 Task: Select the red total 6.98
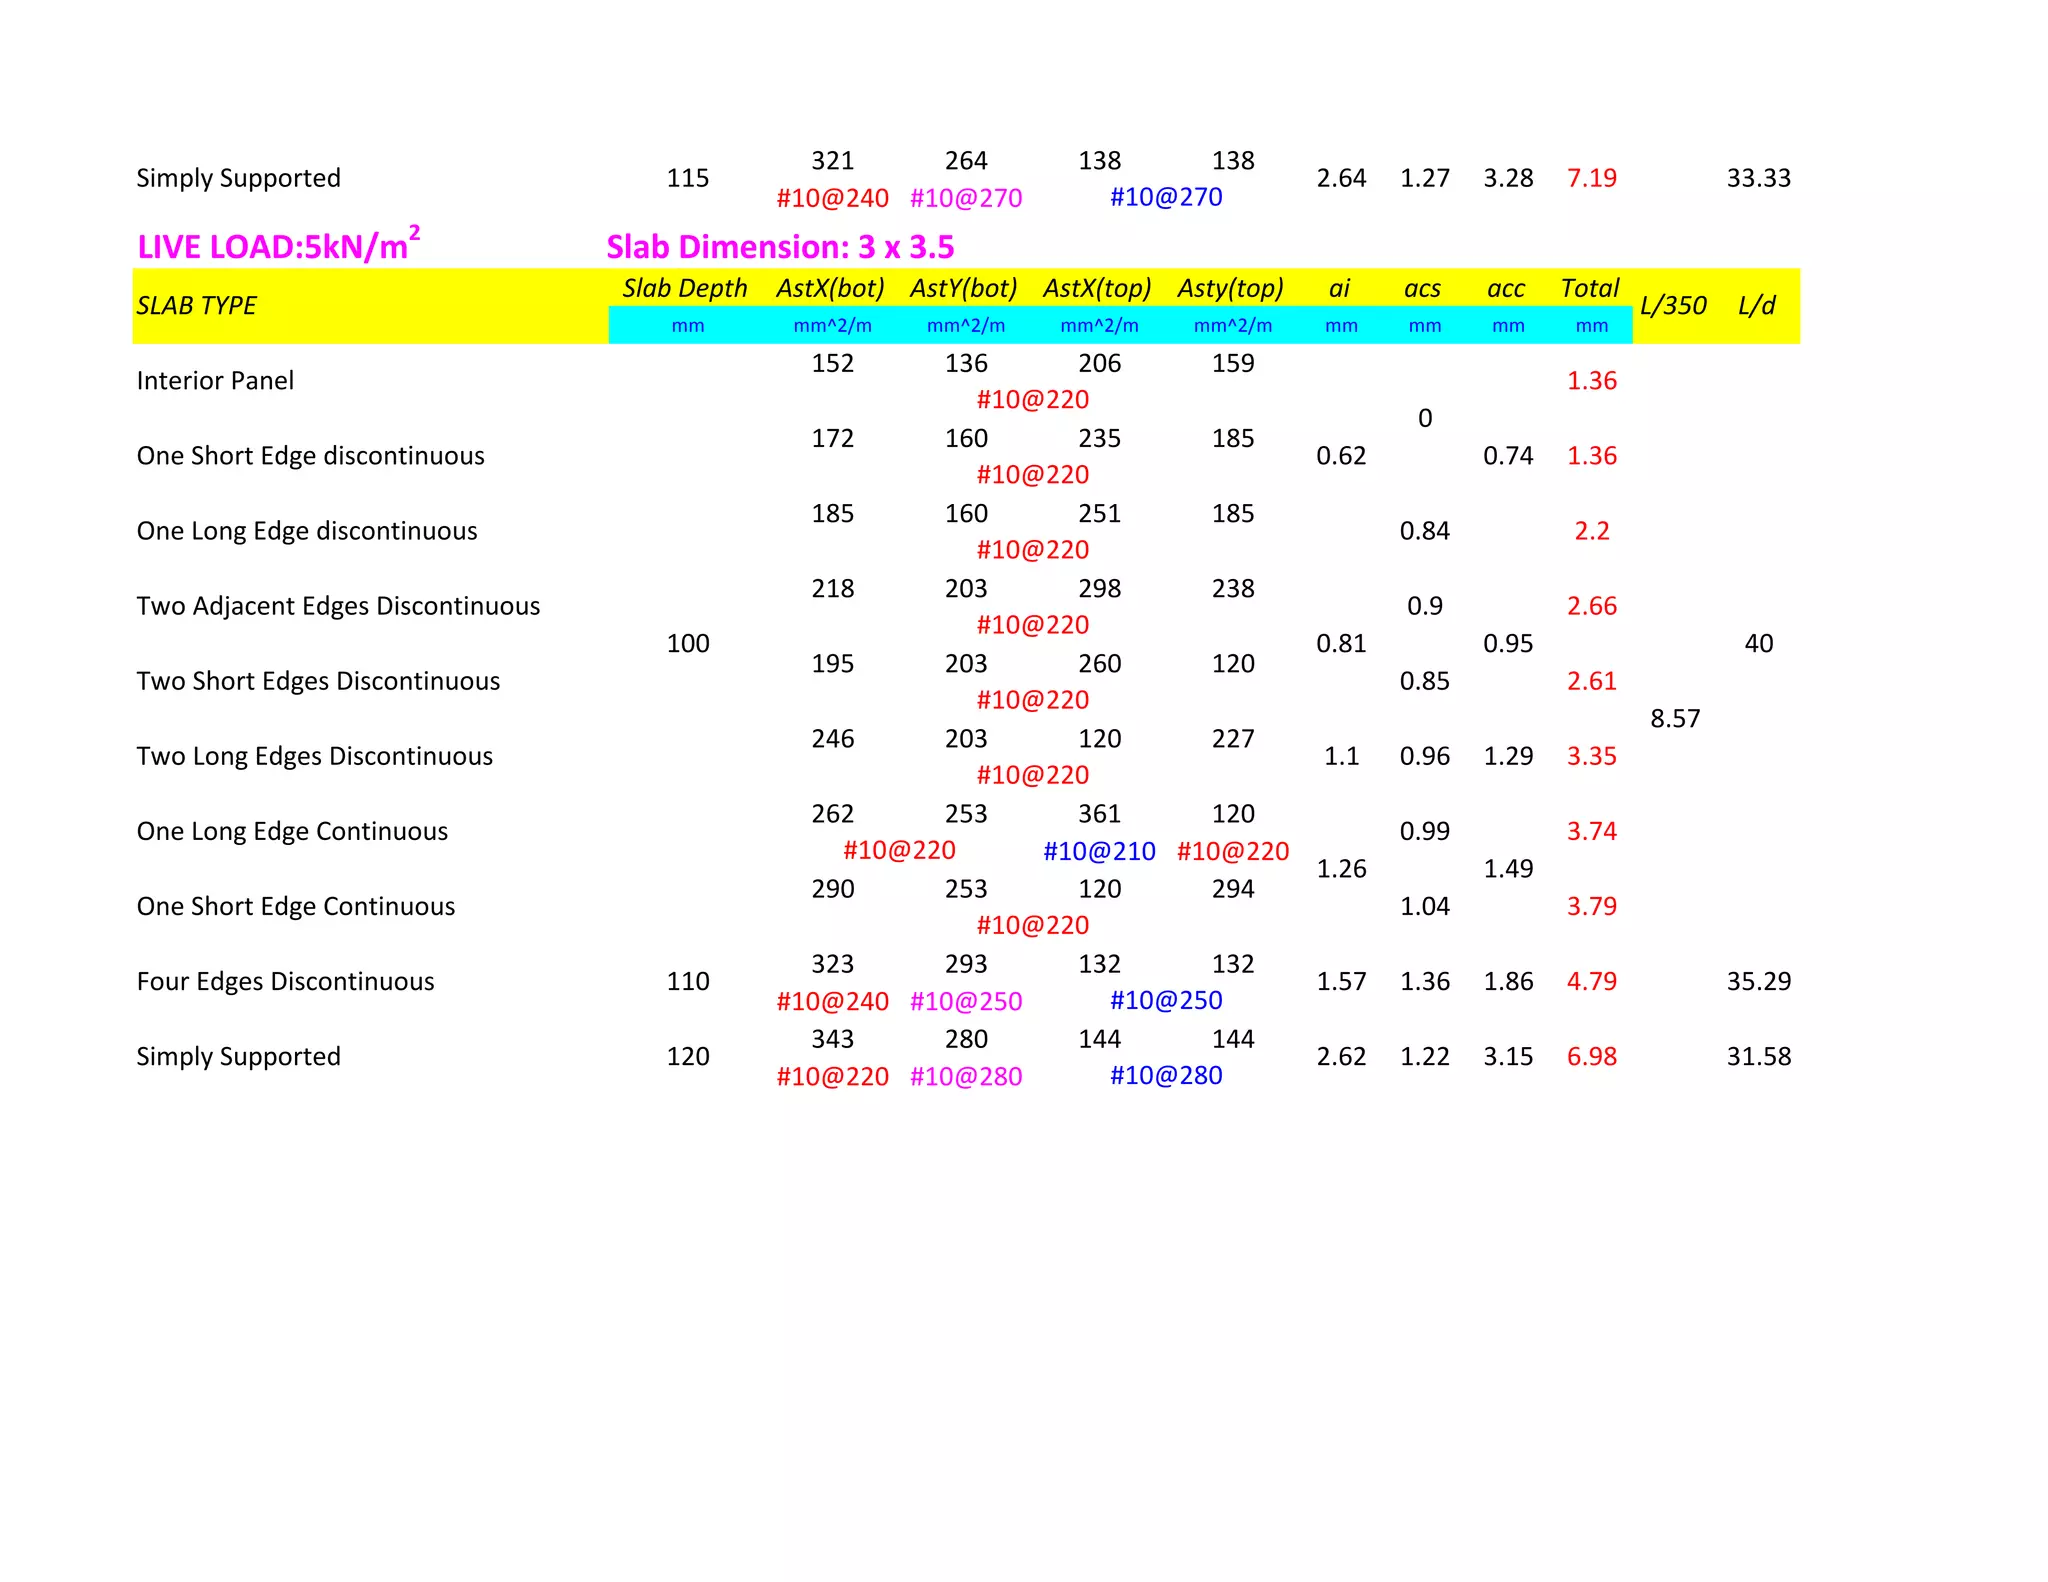1591,1056
